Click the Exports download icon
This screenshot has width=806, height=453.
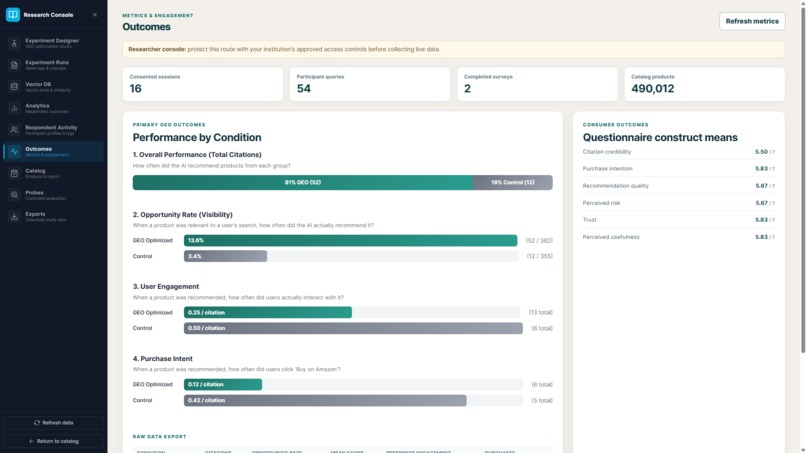pos(14,216)
